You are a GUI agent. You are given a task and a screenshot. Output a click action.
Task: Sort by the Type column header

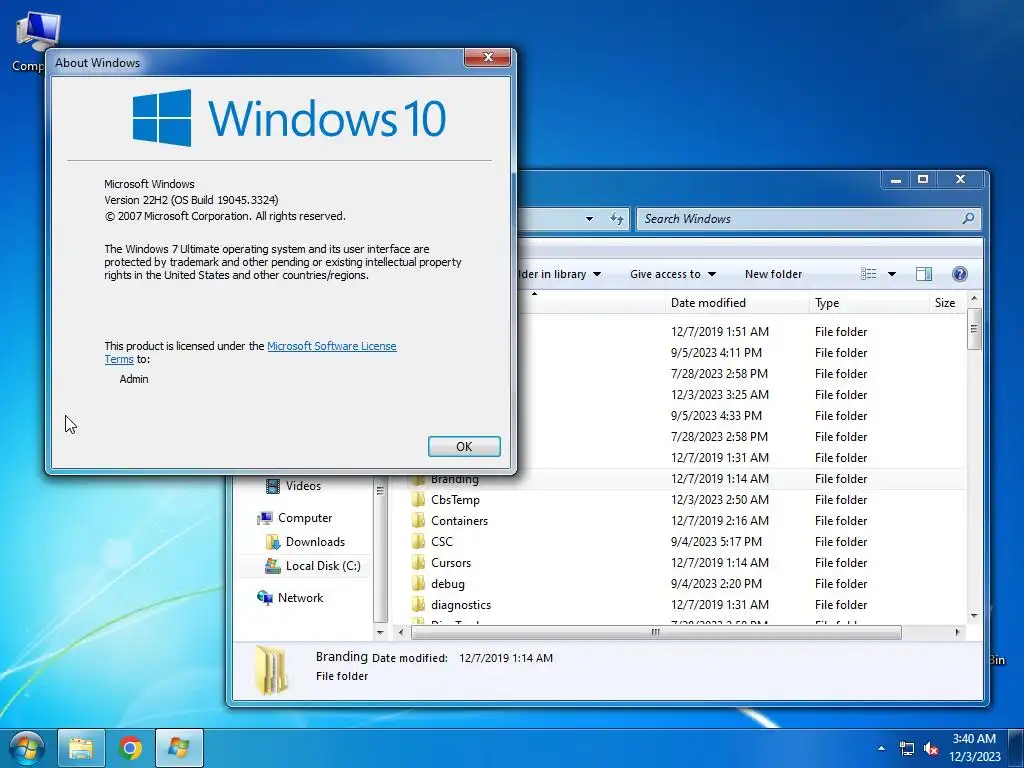[x=869, y=302]
